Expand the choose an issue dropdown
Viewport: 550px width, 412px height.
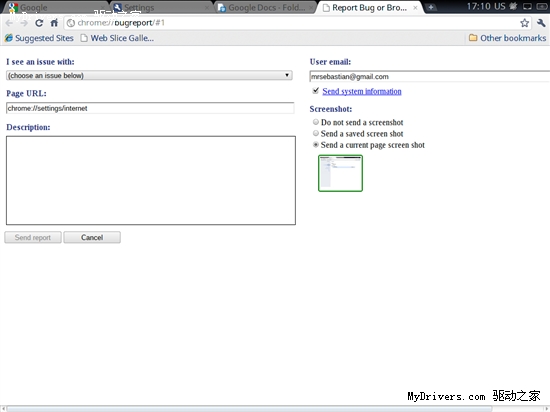[149, 75]
